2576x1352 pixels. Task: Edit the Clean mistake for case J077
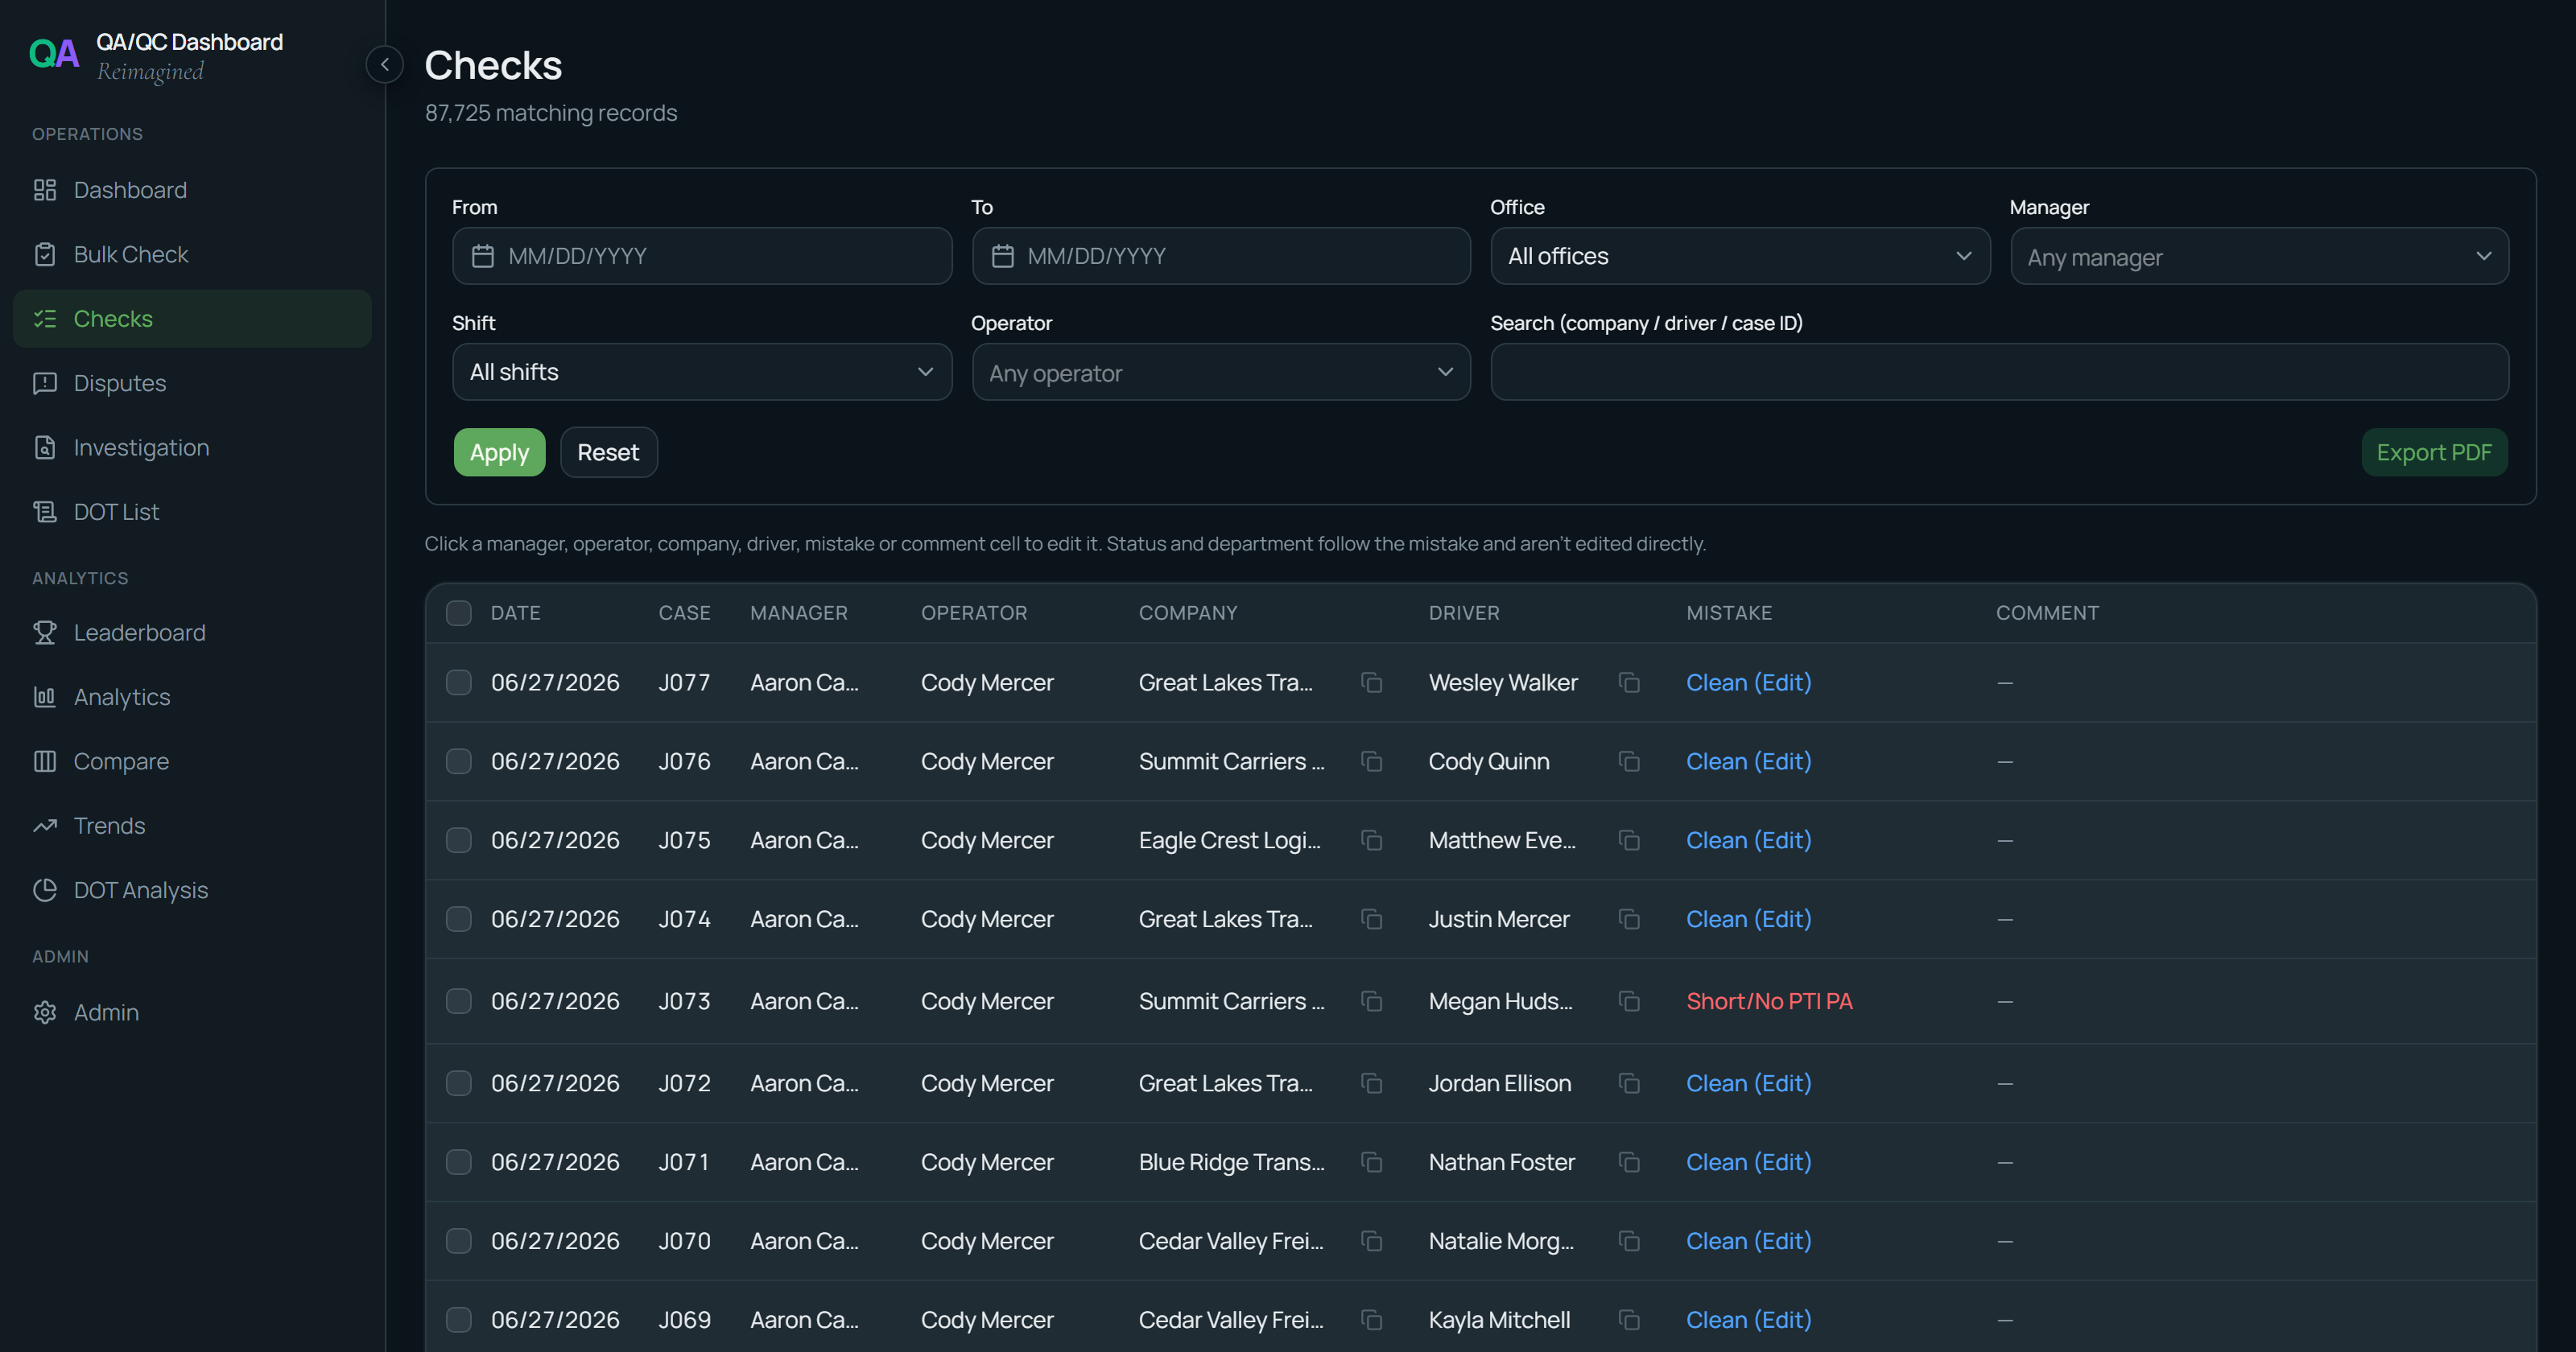[1748, 682]
